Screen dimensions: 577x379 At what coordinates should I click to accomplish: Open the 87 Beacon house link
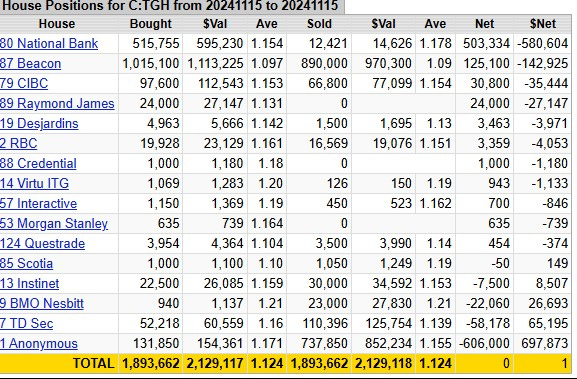click(x=31, y=63)
